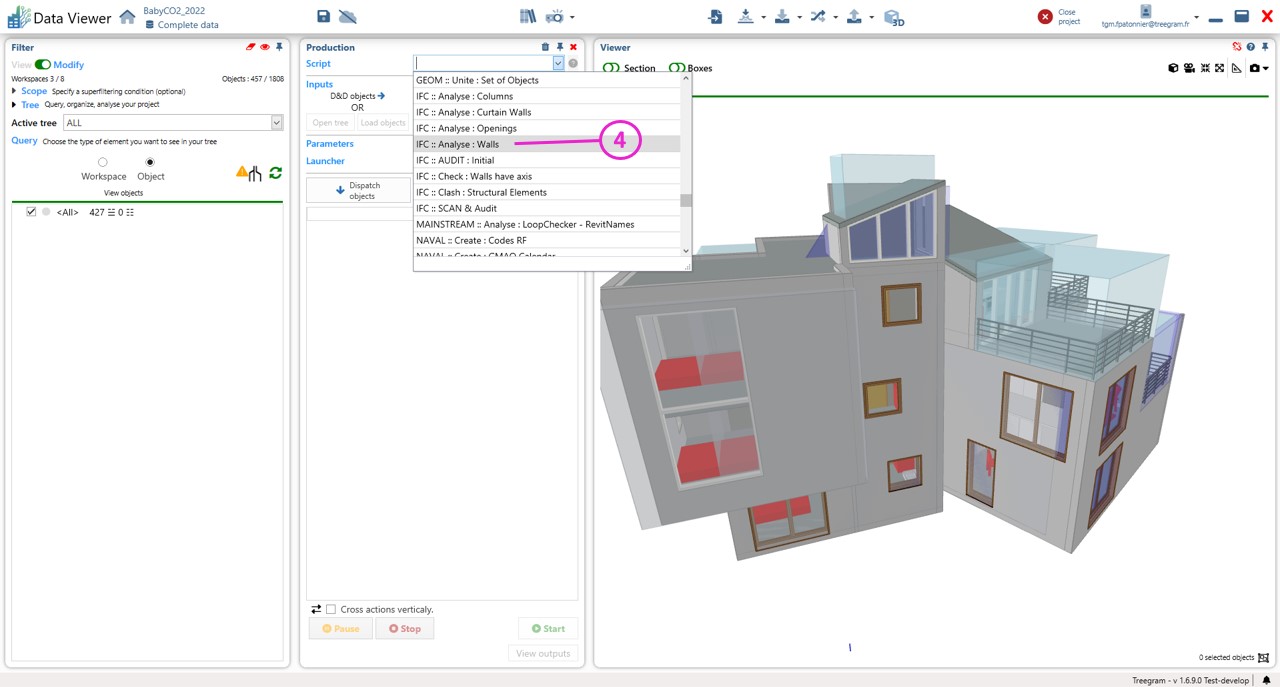Click the trash icon in Production panel
The height and width of the screenshot is (687, 1280).
[545, 47]
